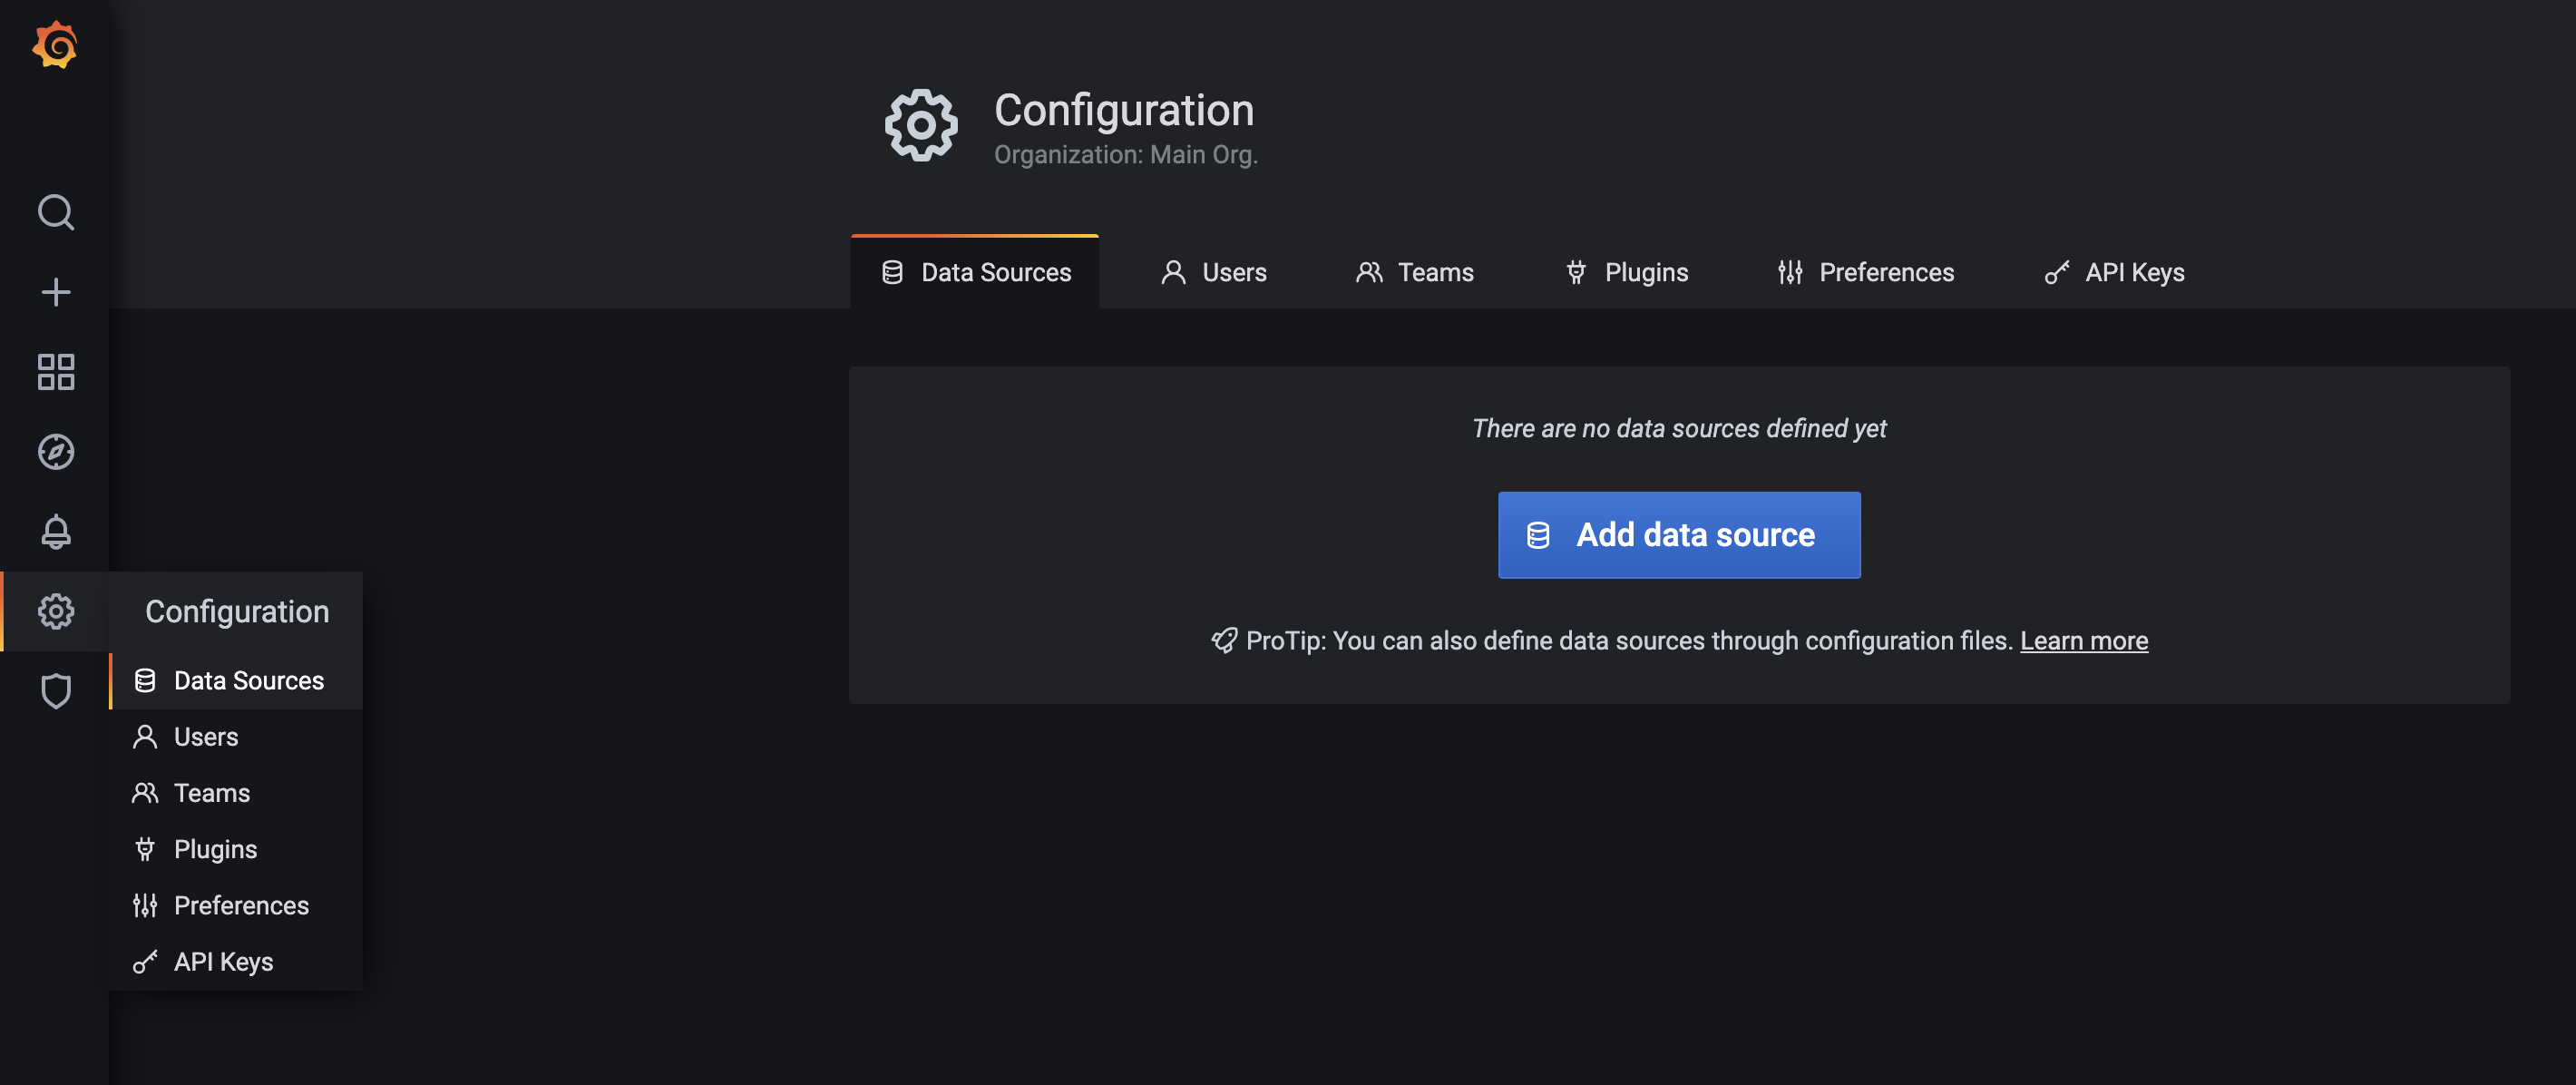This screenshot has width=2576, height=1085.
Task: Open the Alerting bell icon
Action: 55,532
